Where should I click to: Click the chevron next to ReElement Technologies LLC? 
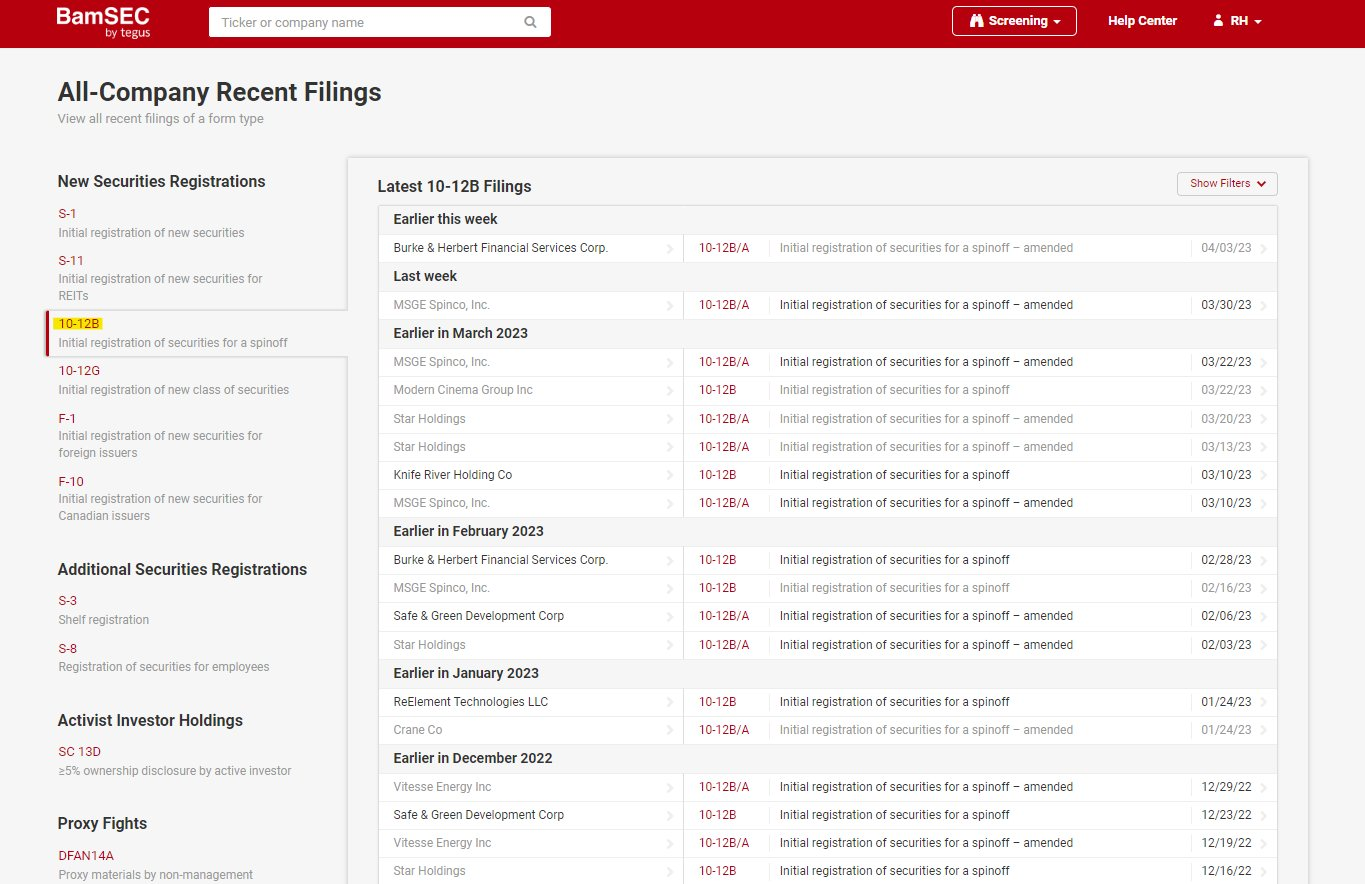click(x=670, y=703)
